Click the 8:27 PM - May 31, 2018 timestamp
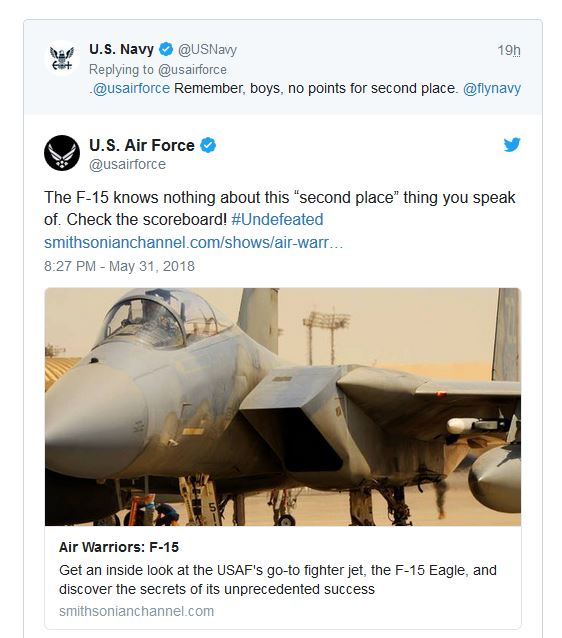The image size is (562, 638). (119, 266)
